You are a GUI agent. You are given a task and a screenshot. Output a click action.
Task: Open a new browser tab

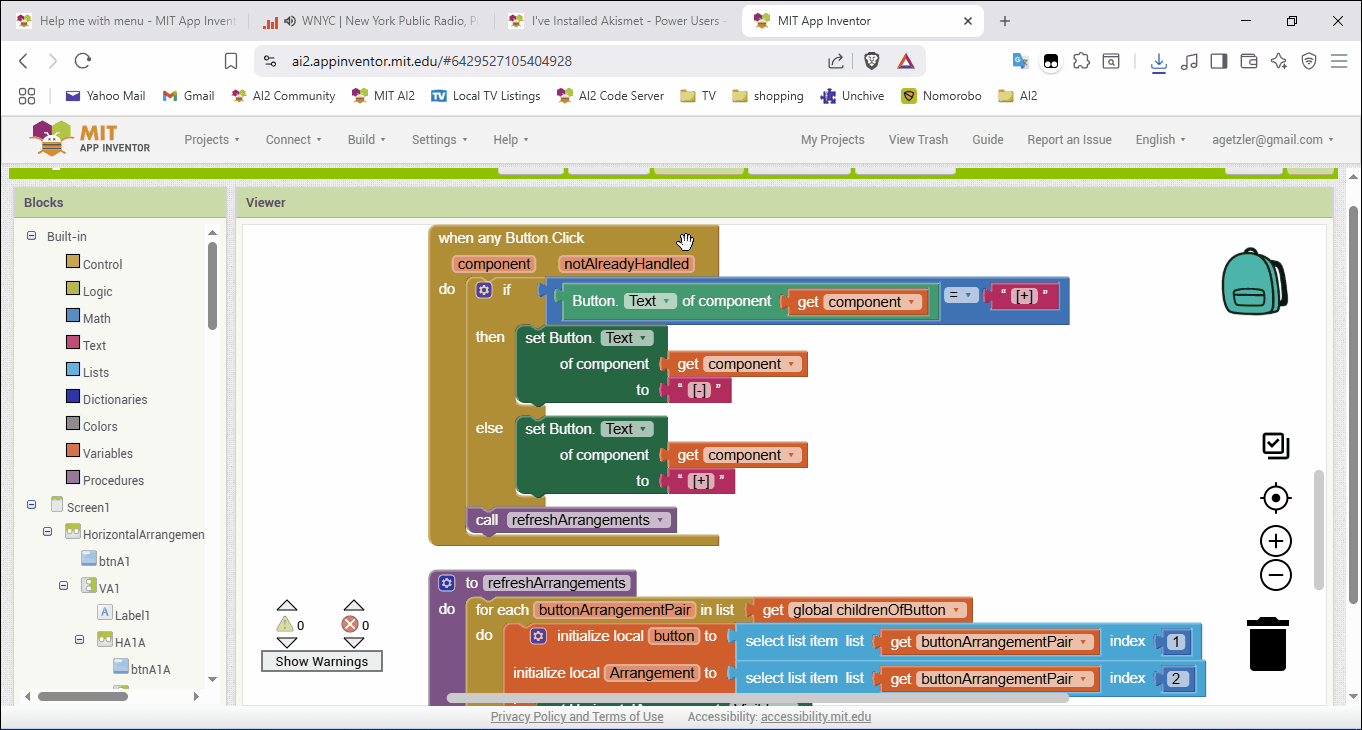click(1005, 21)
